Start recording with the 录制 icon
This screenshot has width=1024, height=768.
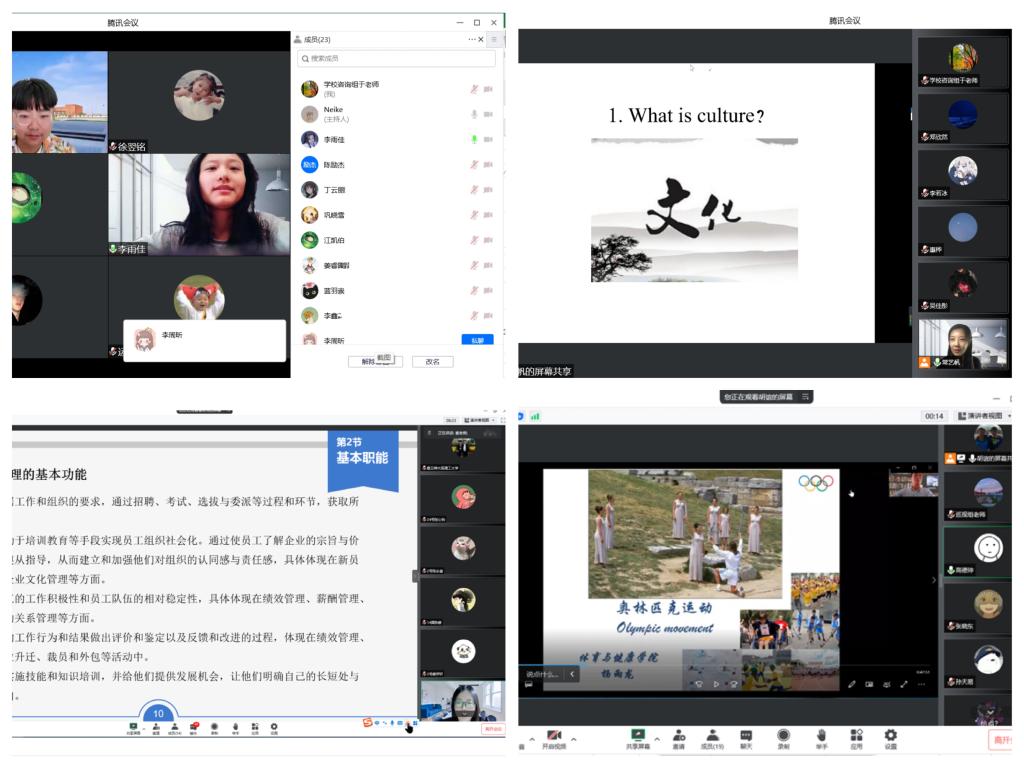coord(783,737)
